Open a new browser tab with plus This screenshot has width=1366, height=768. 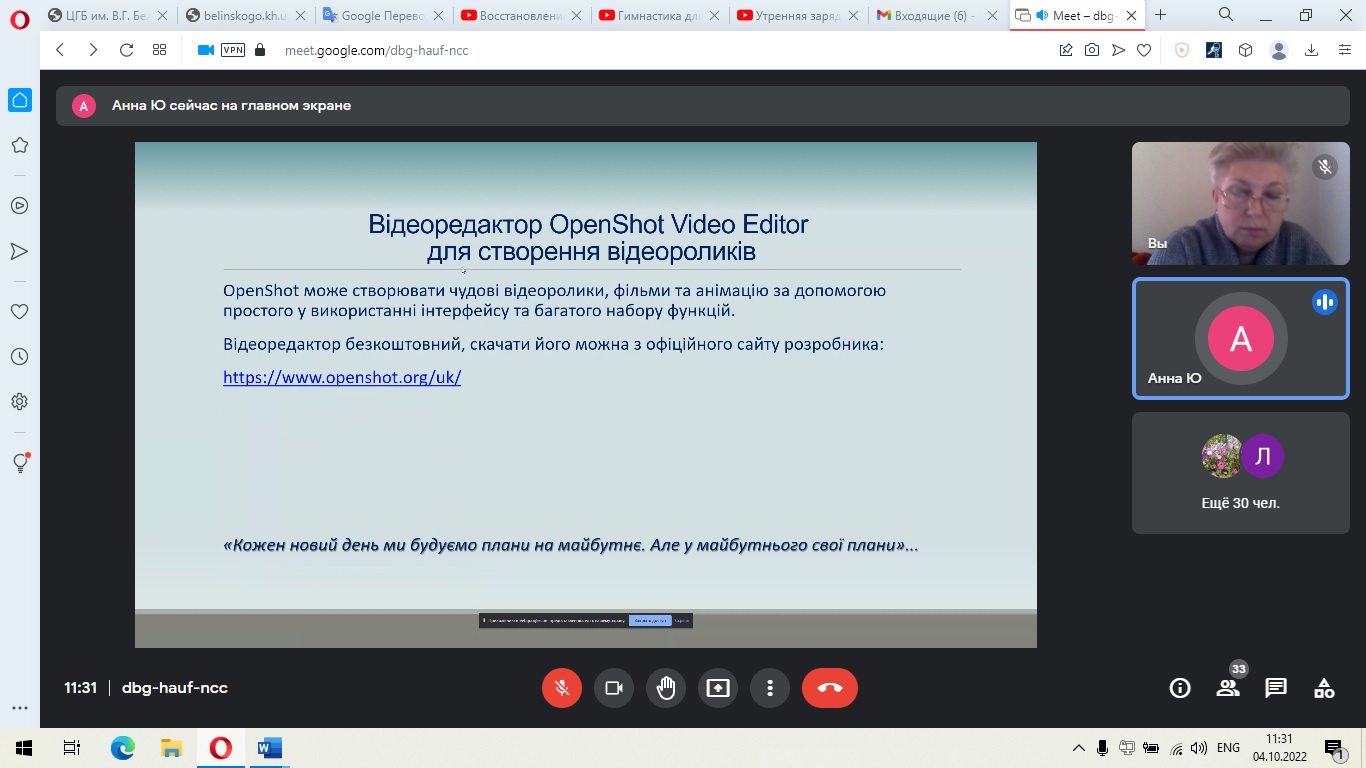pyautogui.click(x=1160, y=15)
